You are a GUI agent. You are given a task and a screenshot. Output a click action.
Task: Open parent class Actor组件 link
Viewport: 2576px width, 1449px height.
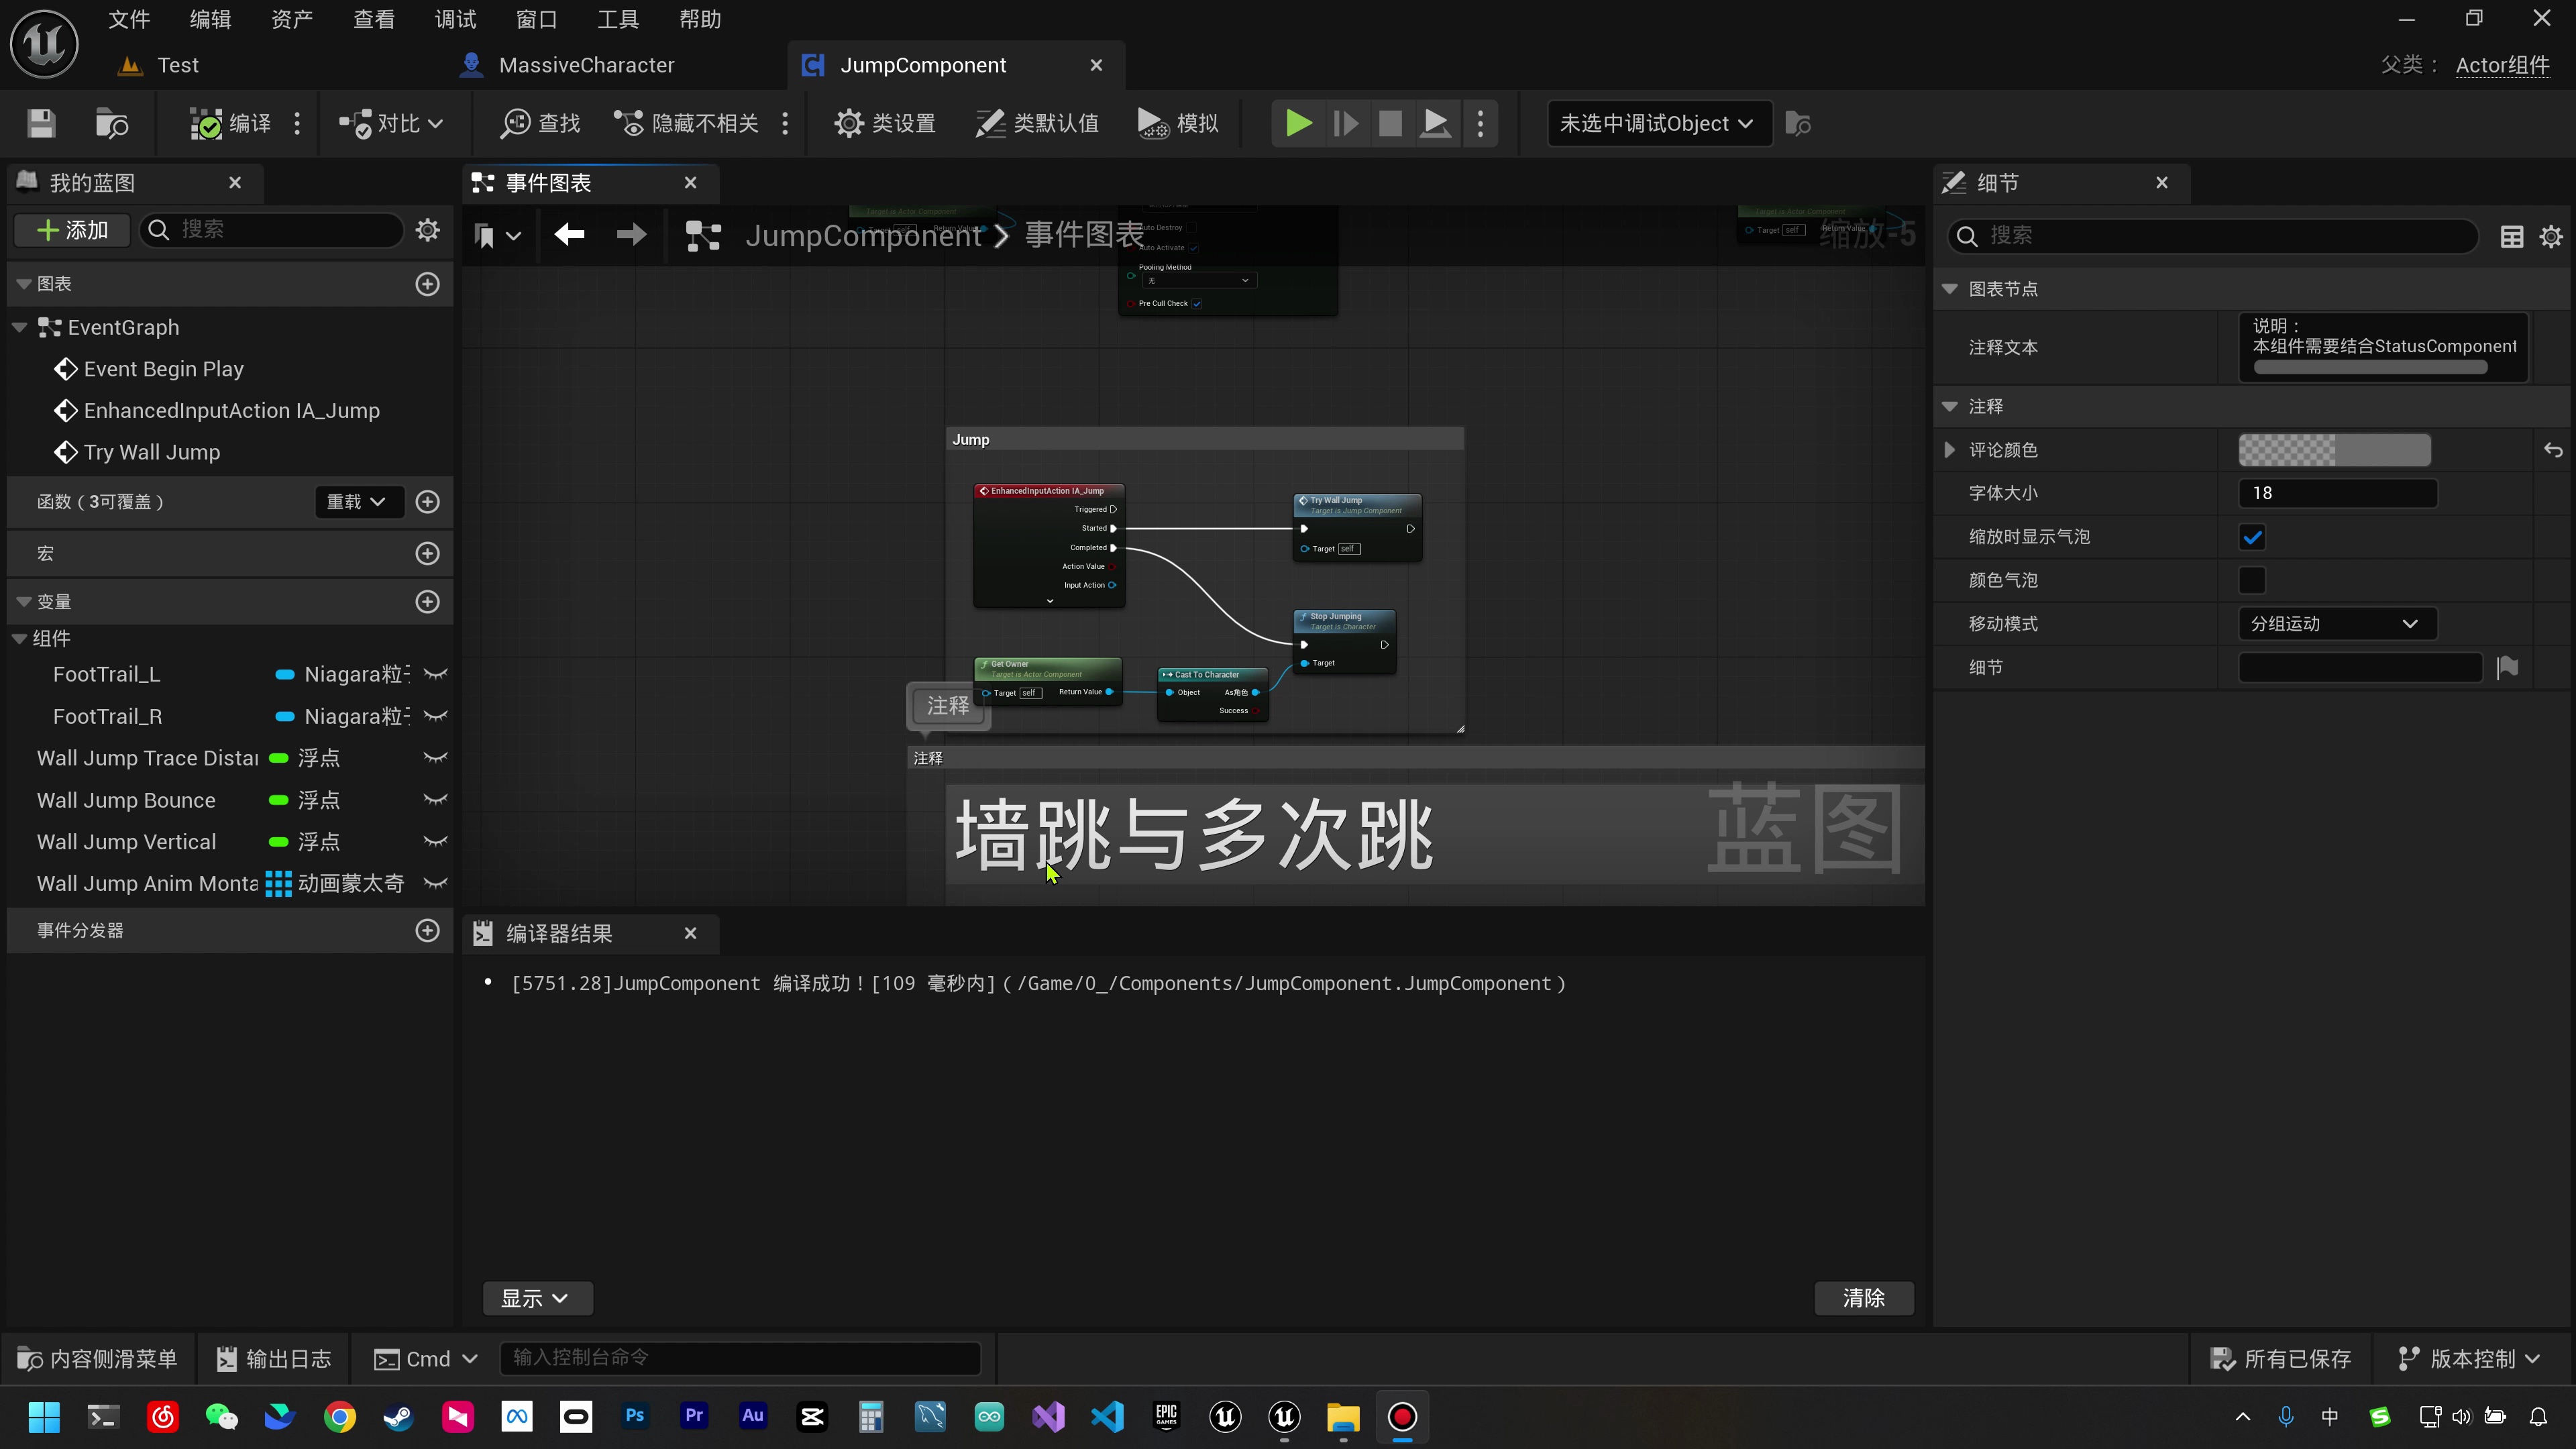click(2502, 65)
